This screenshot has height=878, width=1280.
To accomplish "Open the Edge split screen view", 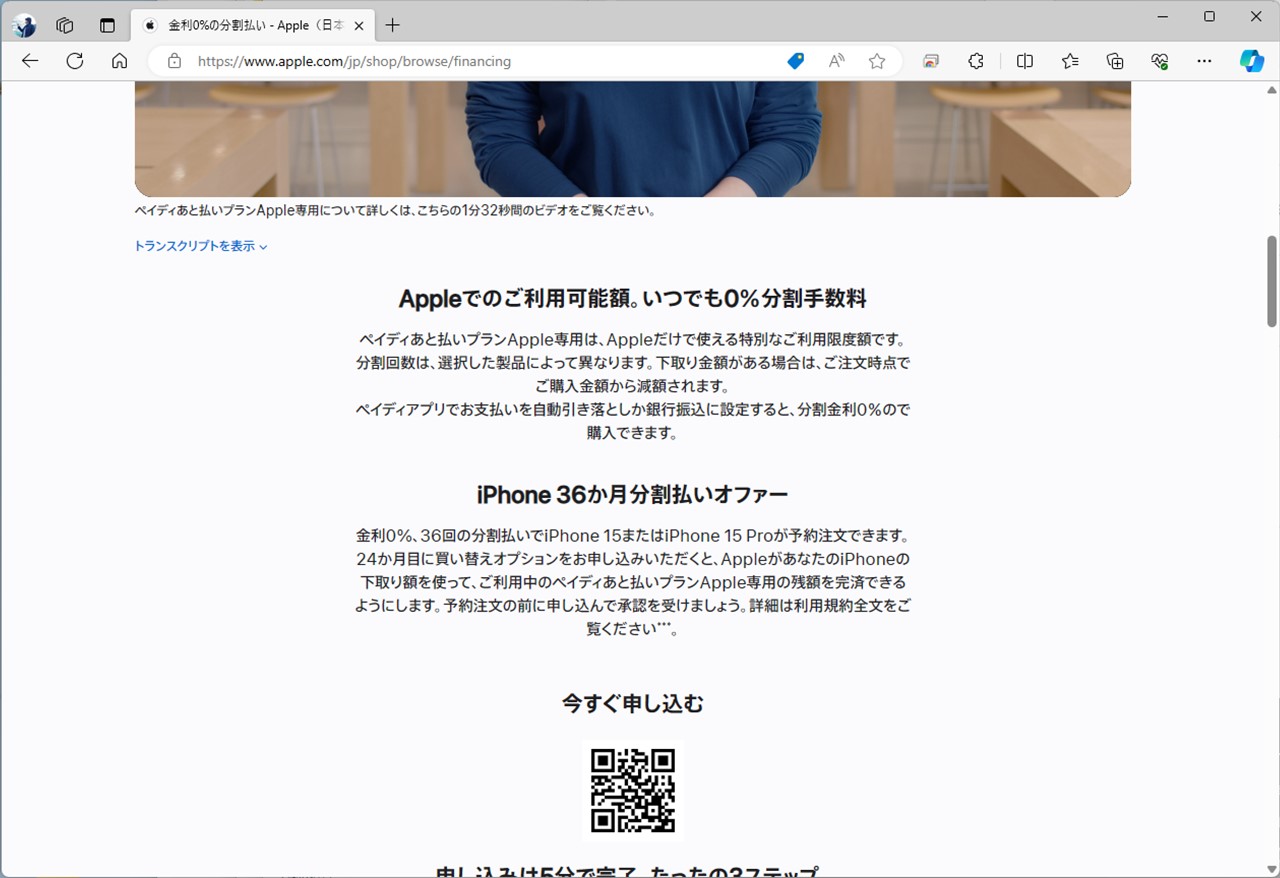I will click(1024, 61).
